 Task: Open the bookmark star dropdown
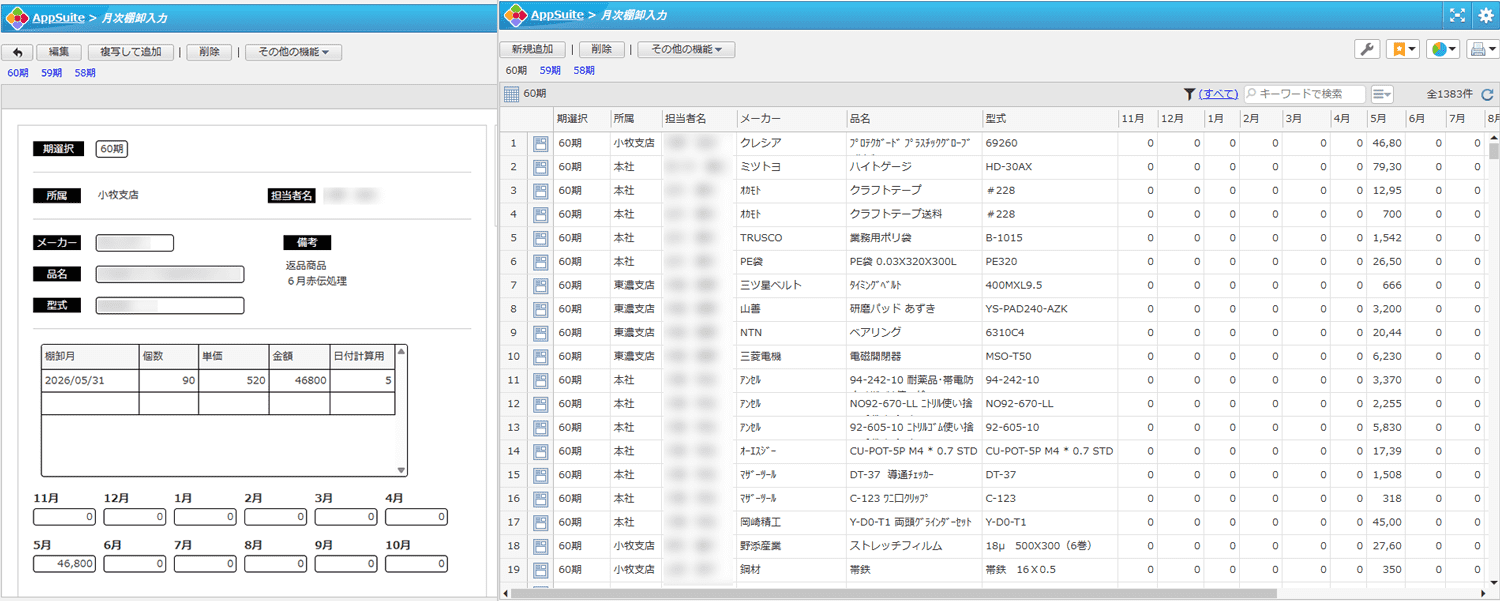tap(1403, 49)
